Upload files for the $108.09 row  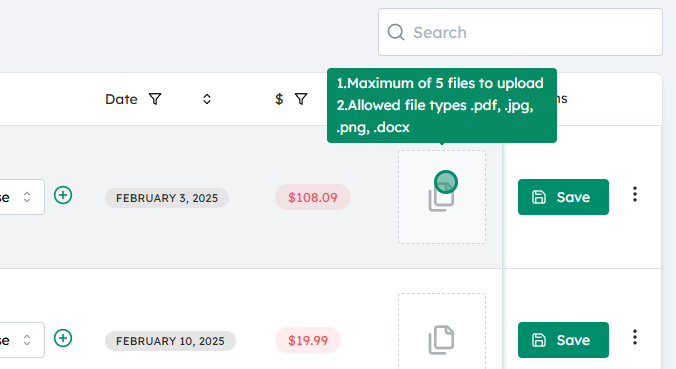pyautogui.click(x=442, y=197)
